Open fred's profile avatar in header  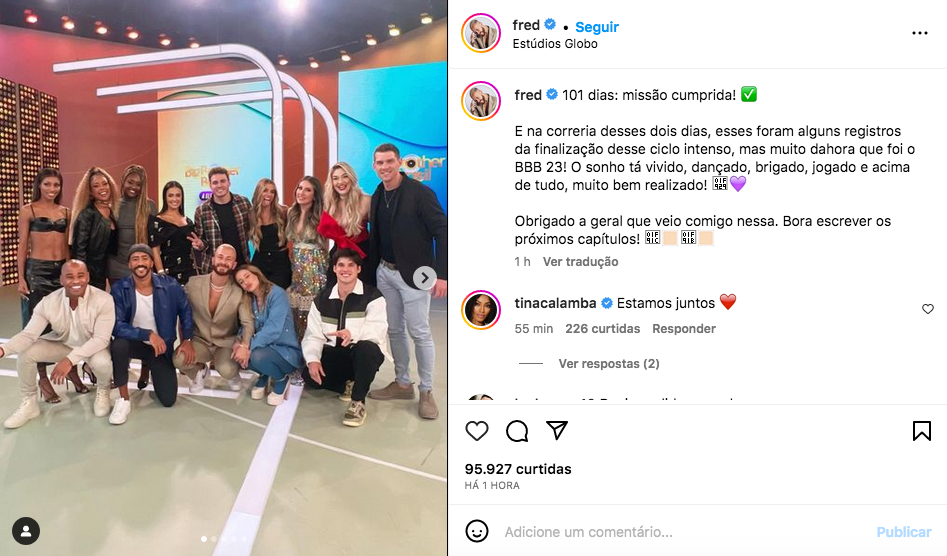click(481, 33)
